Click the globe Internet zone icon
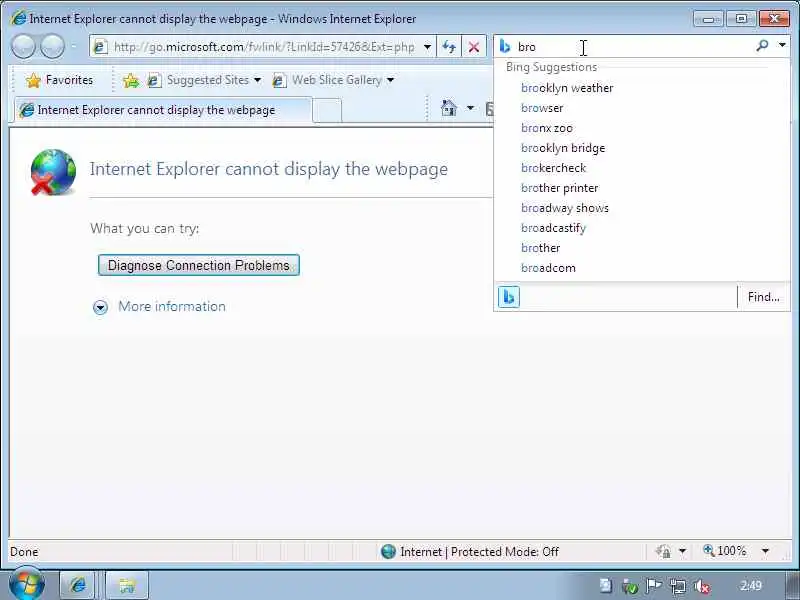Viewport: 800px width, 600px height. pyautogui.click(x=388, y=552)
